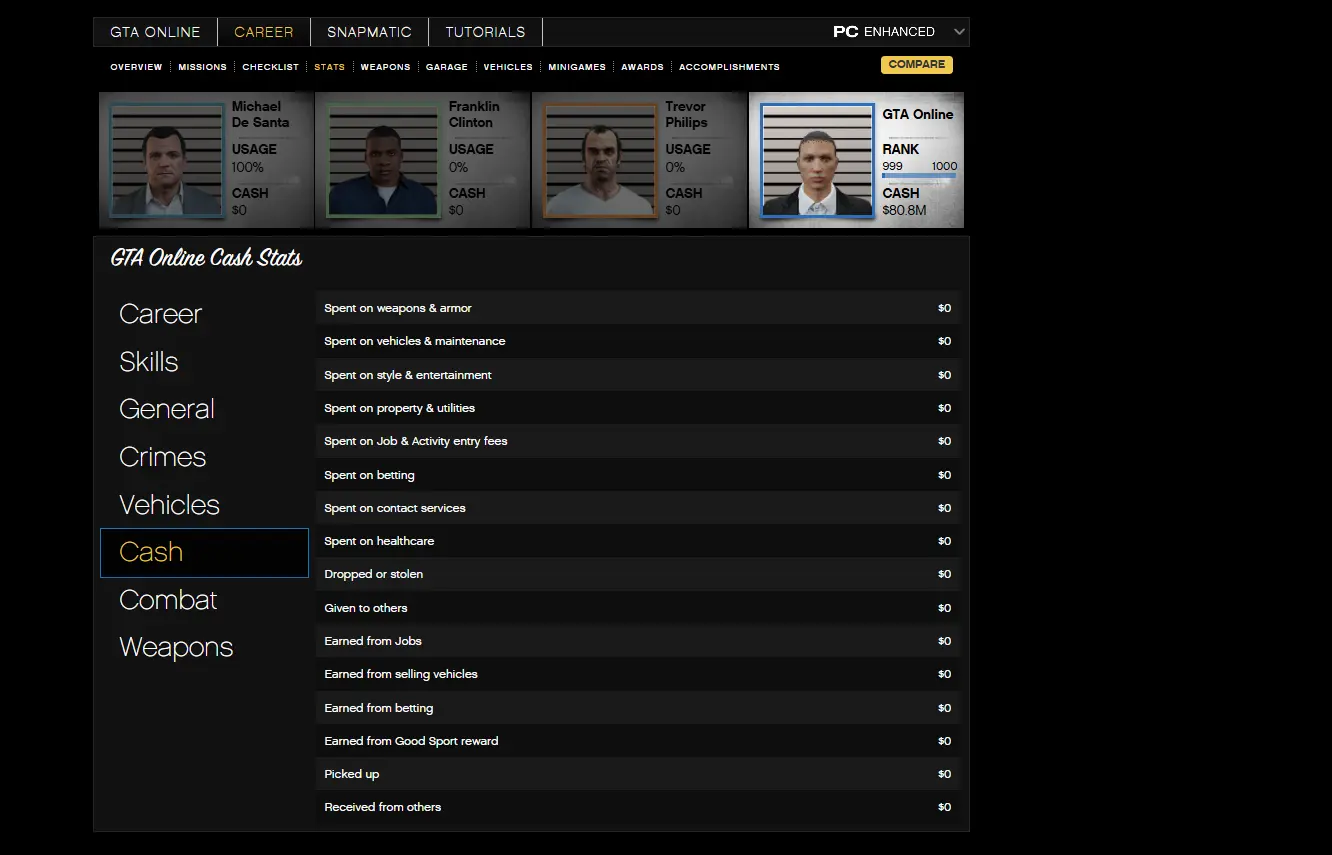Open the Weapons submenu in top navigation

pyautogui.click(x=385, y=67)
